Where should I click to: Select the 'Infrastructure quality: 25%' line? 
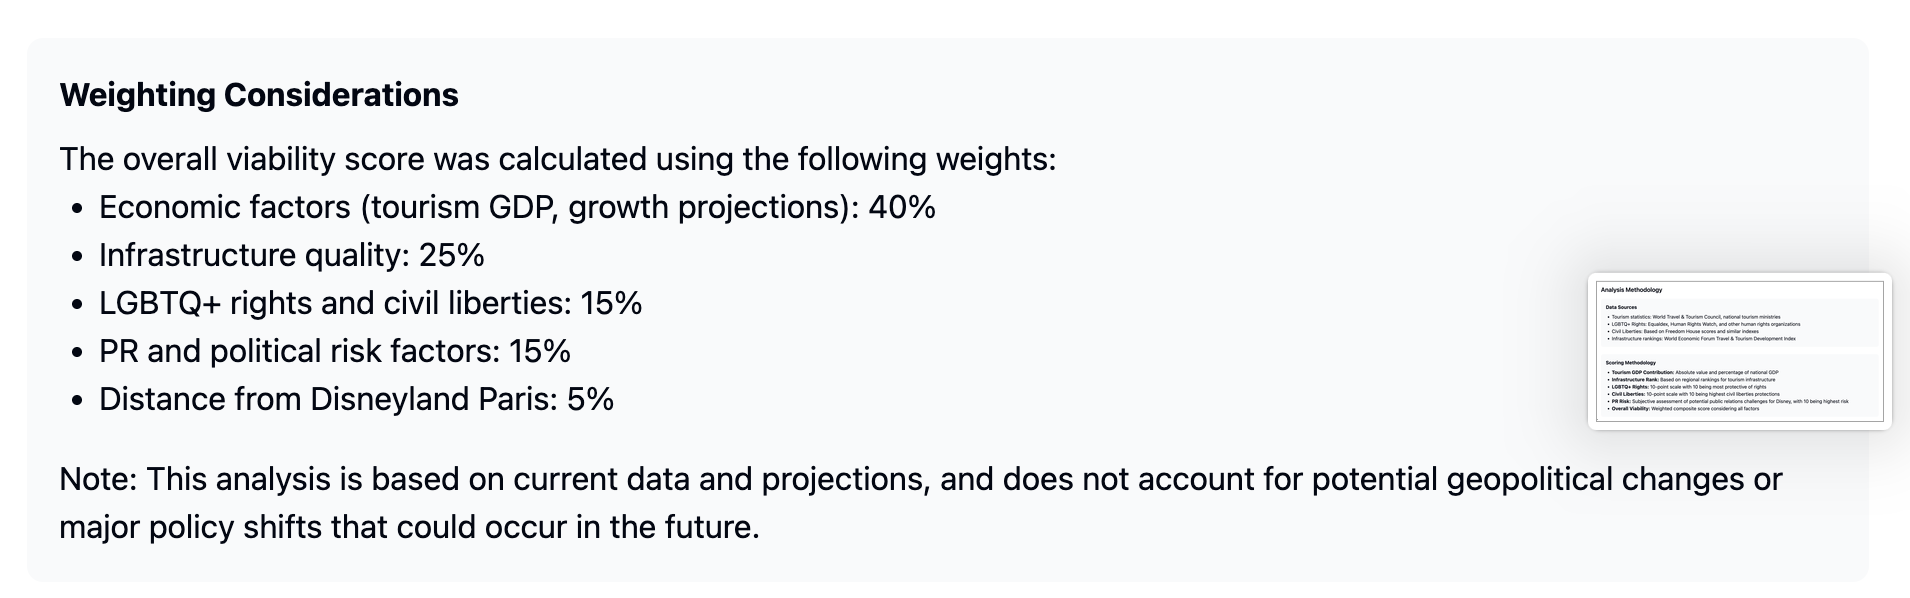291,255
